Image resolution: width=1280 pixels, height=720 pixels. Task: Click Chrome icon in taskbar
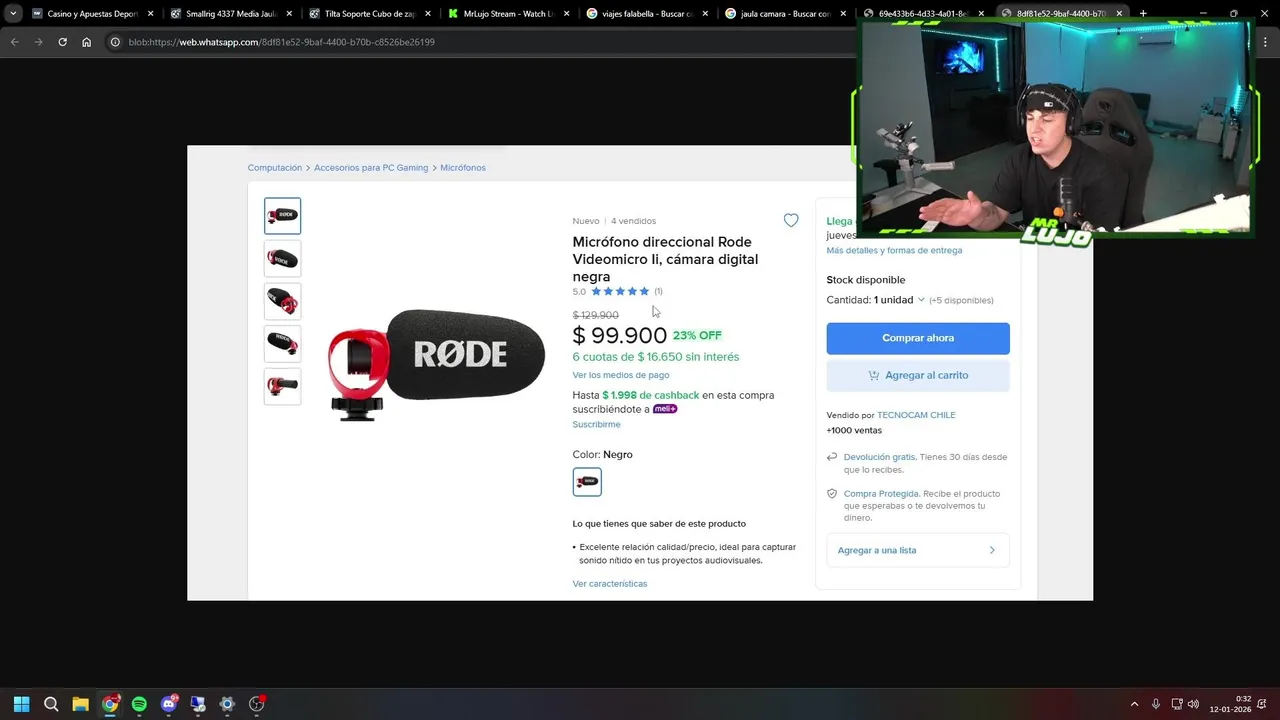pyautogui.click(x=110, y=704)
